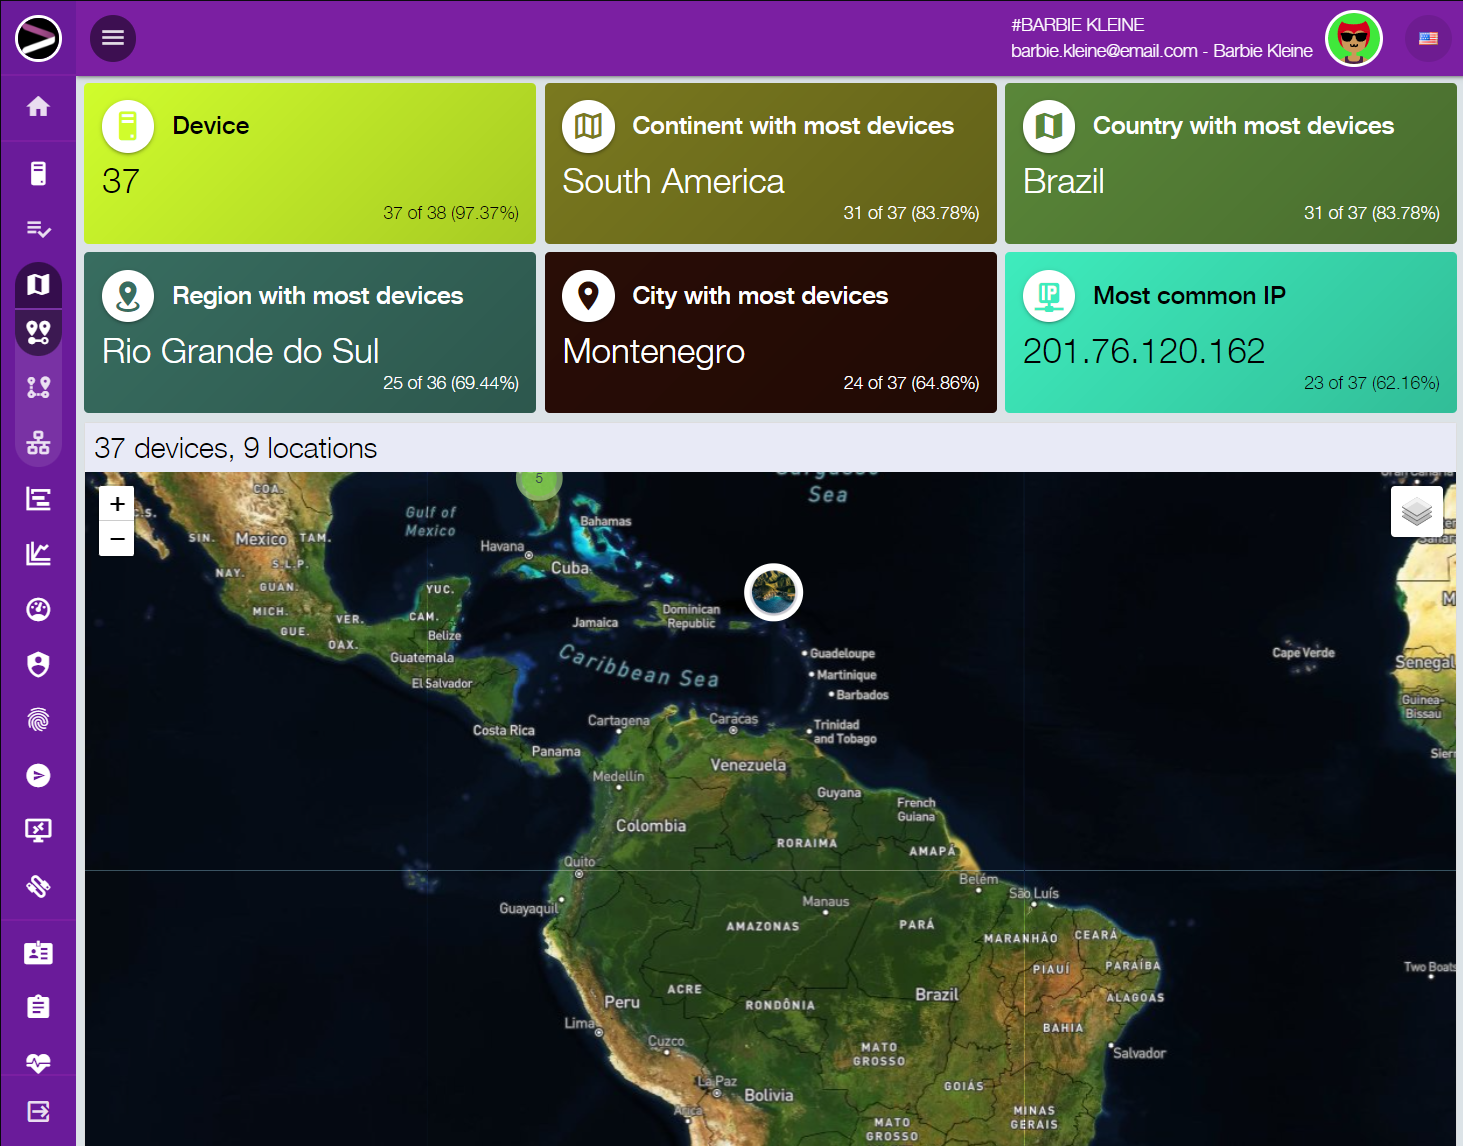Open the network topology icon in sidebar
This screenshot has width=1463, height=1146.
38,442
